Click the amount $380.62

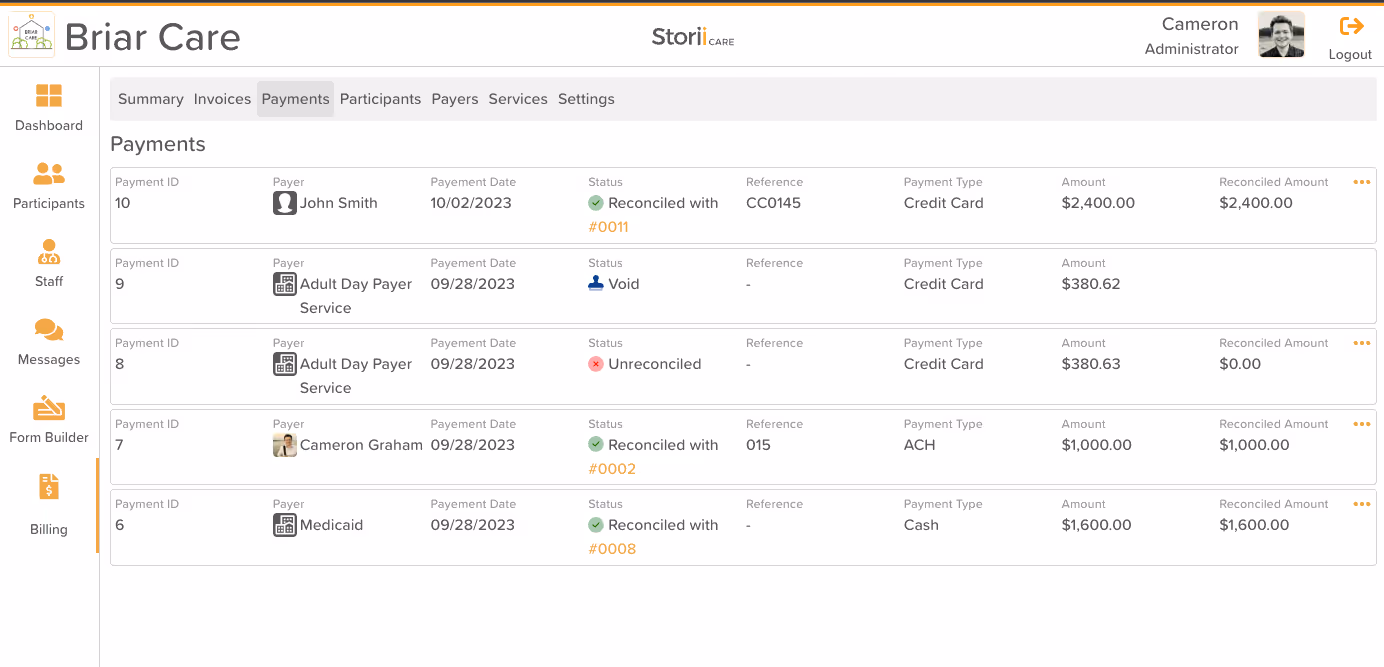click(x=1091, y=284)
